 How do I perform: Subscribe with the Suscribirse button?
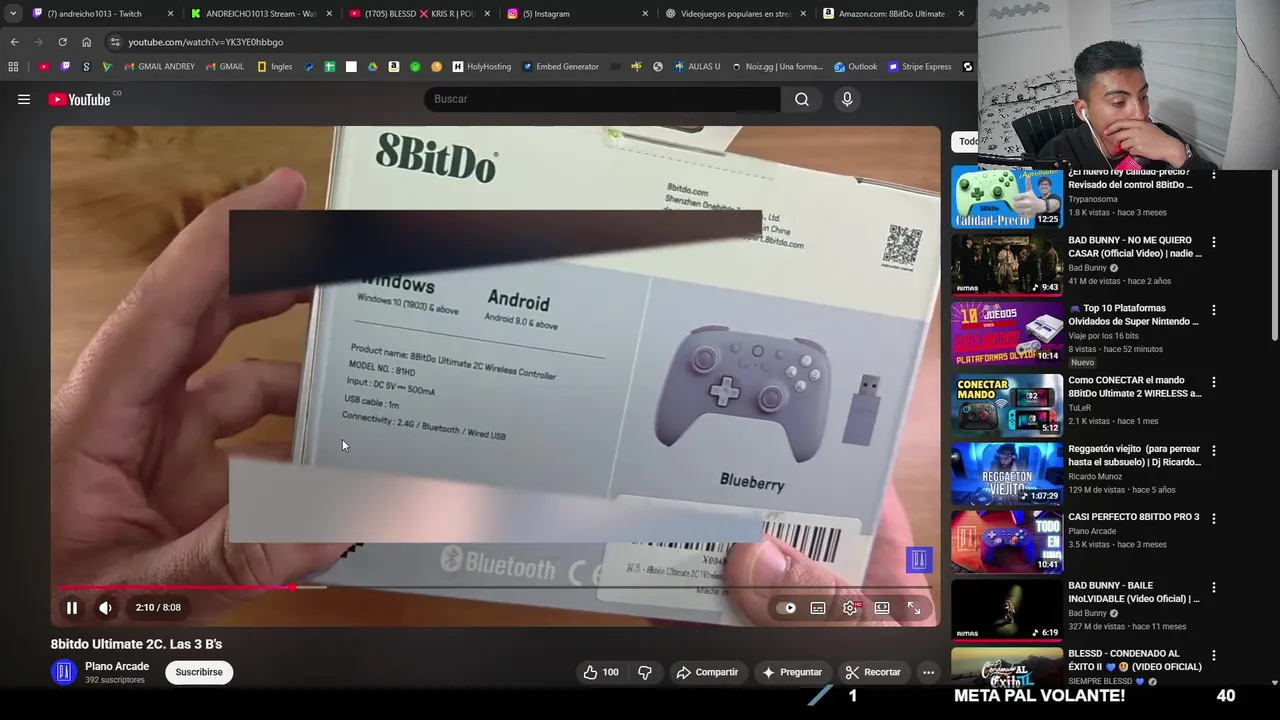199,672
